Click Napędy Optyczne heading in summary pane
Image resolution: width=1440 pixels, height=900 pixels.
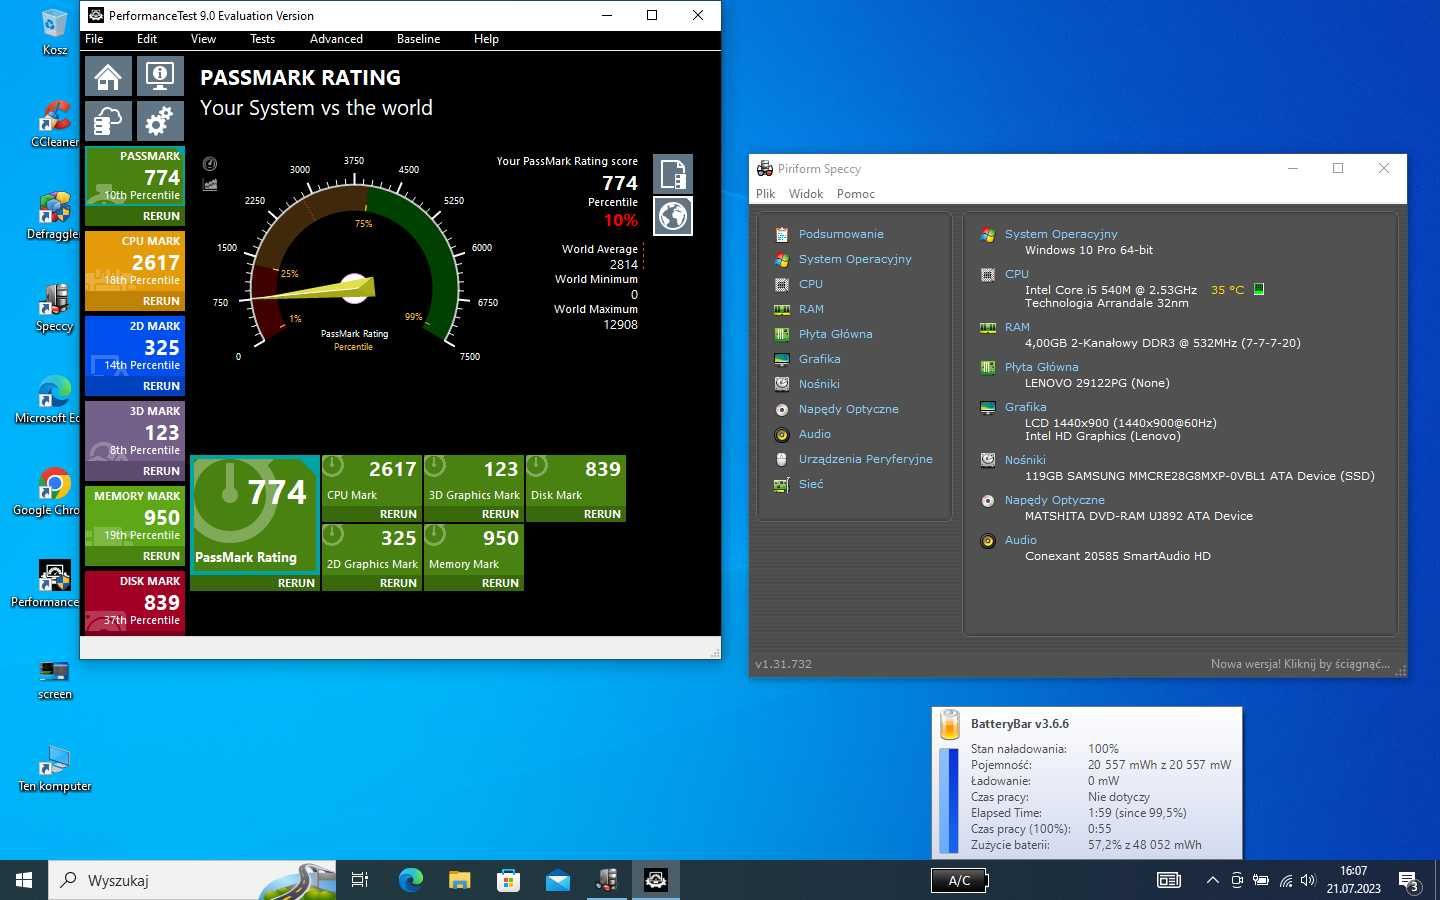pos(1054,500)
